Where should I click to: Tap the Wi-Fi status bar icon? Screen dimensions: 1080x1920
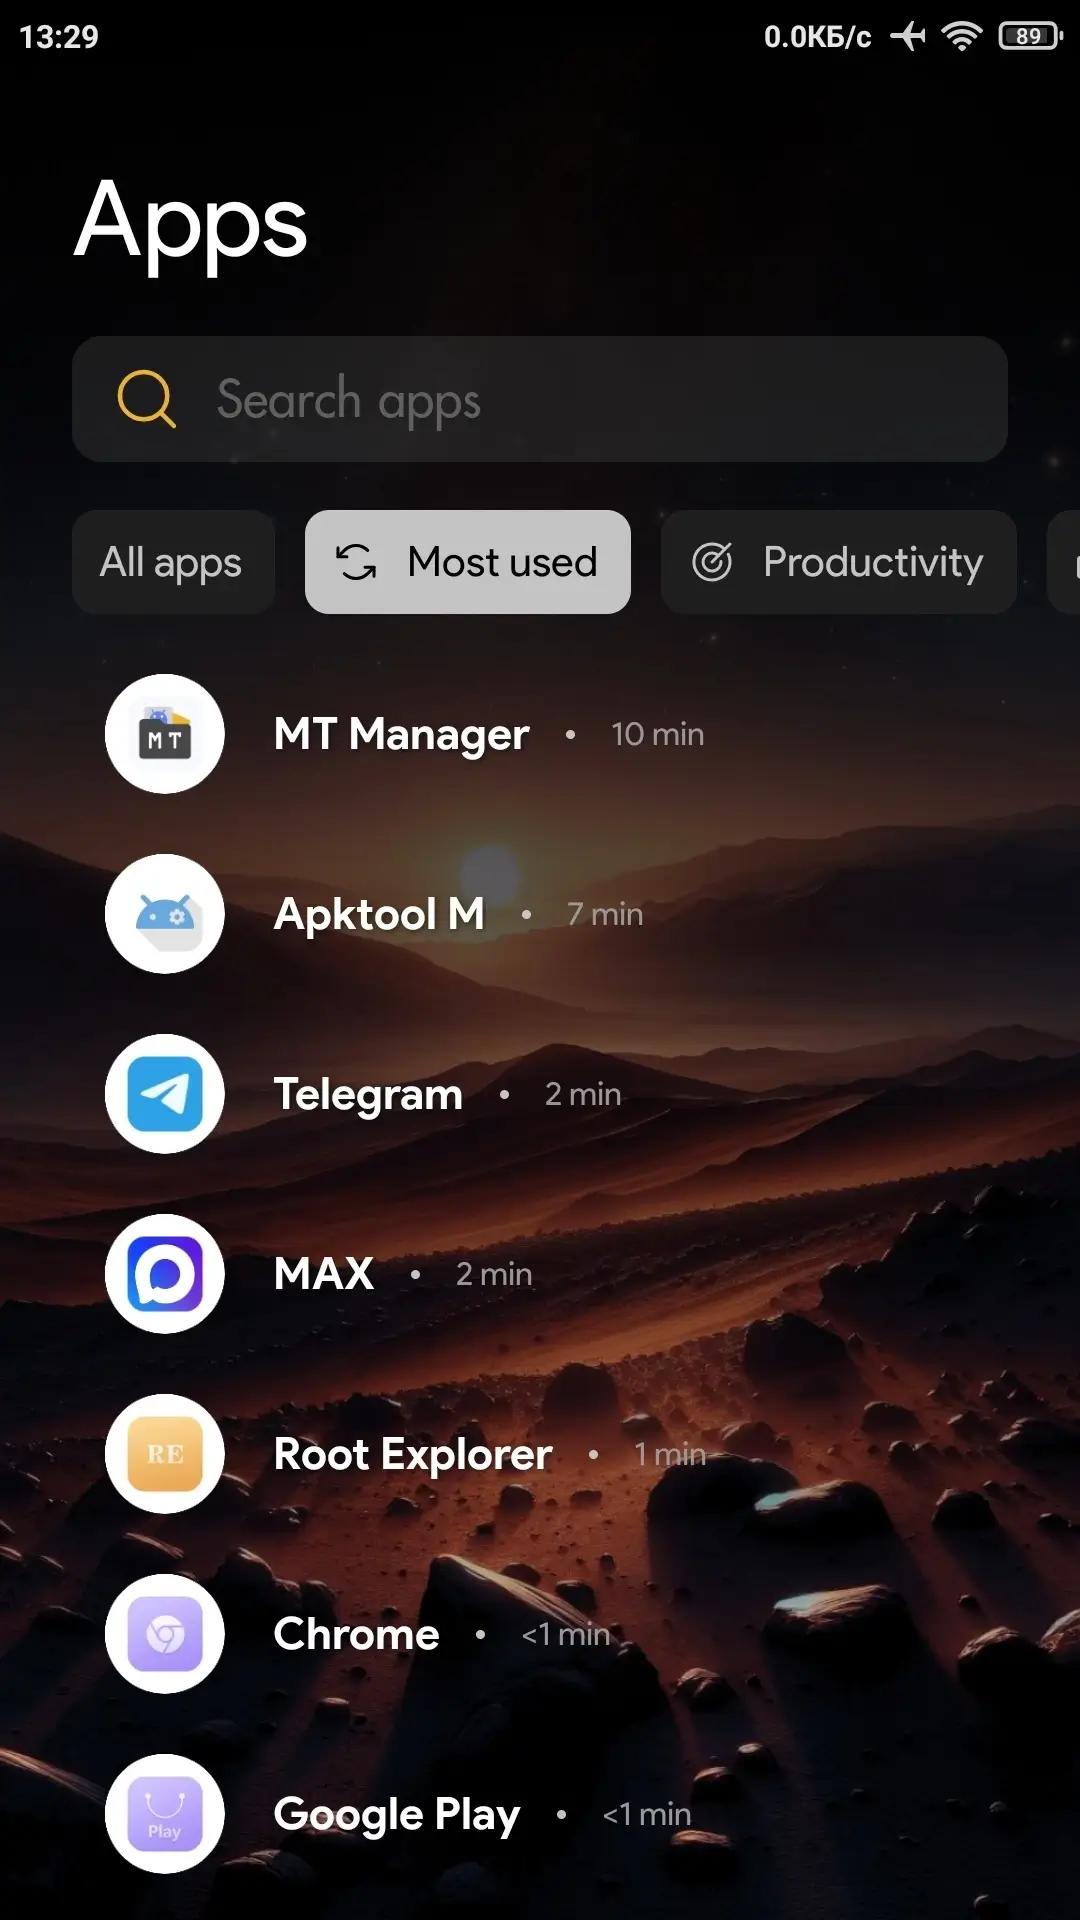(x=962, y=37)
